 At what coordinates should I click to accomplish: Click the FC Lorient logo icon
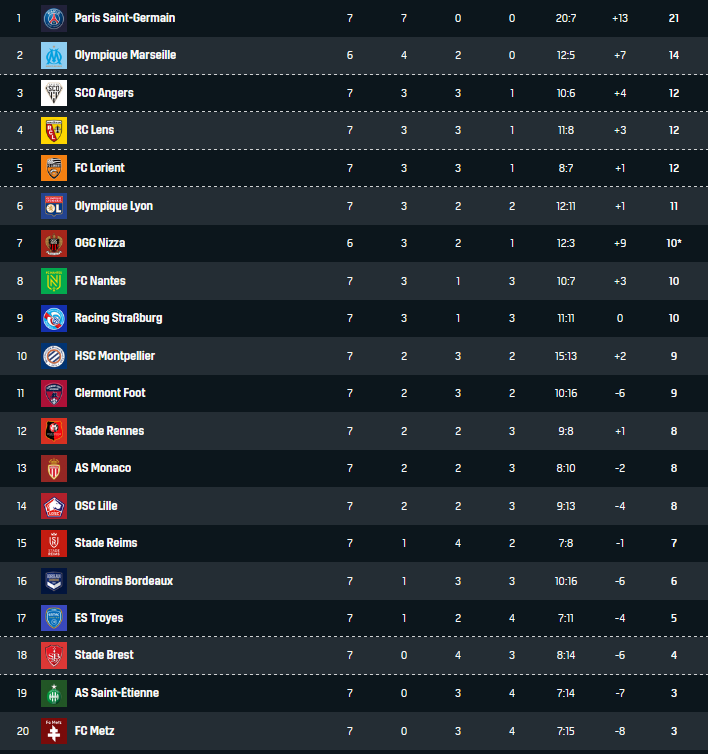53,168
